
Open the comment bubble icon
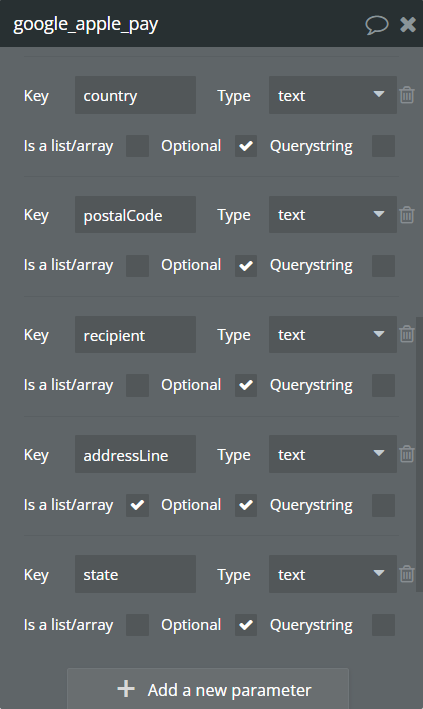[x=376, y=25]
